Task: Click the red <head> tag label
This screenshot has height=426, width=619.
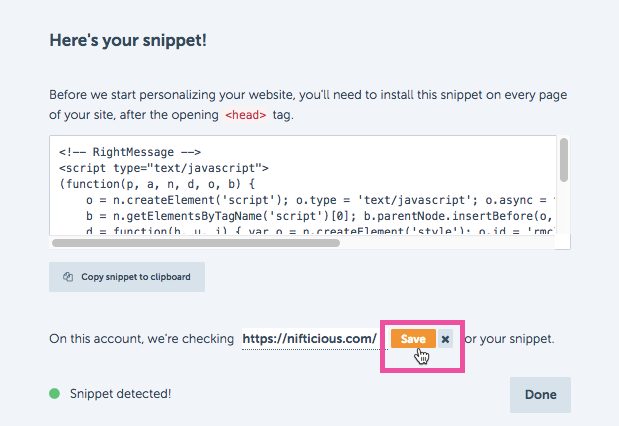Action: pyautogui.click(x=246, y=115)
